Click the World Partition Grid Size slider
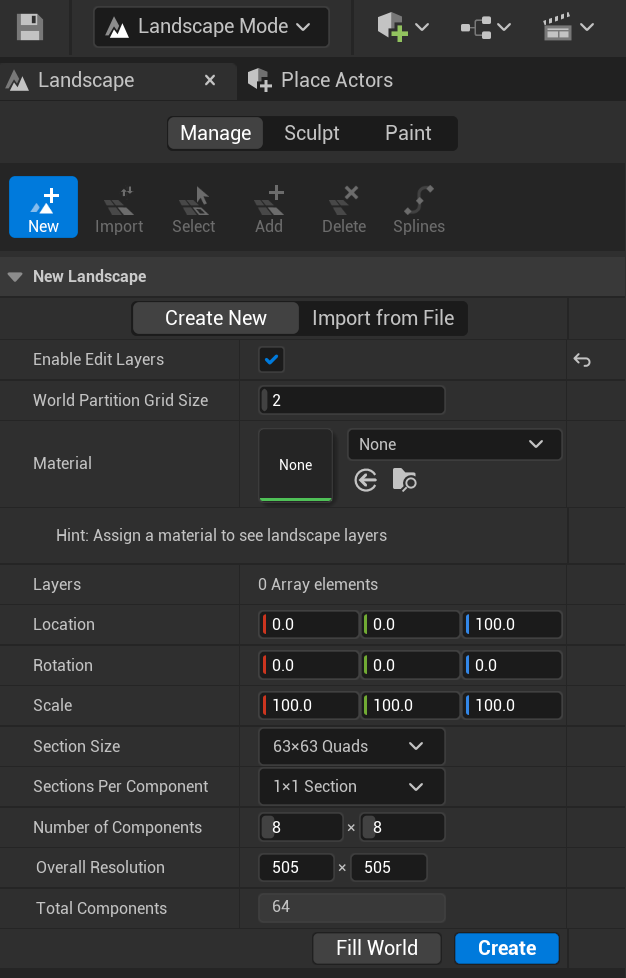Image resolution: width=626 pixels, height=978 pixels. [352, 400]
